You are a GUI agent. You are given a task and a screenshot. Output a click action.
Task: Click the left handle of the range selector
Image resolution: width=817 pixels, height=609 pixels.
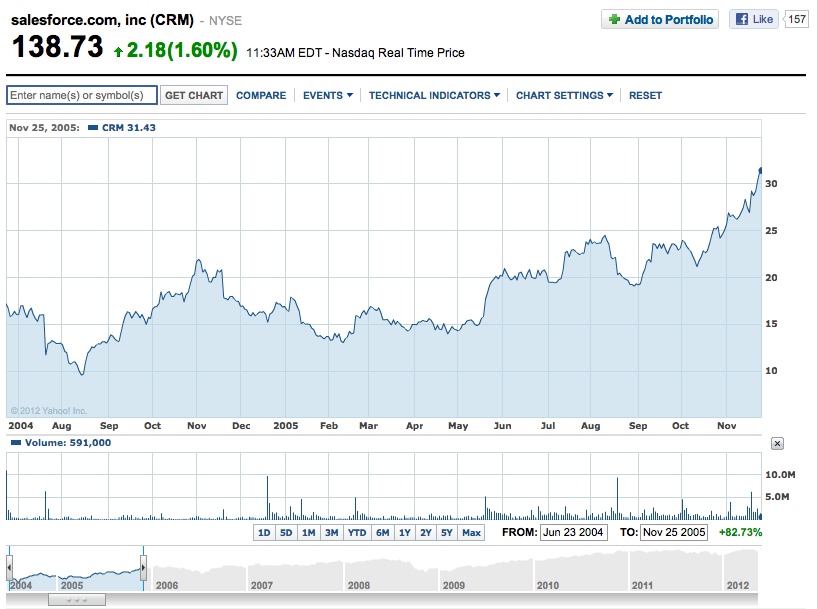[x=9, y=567]
